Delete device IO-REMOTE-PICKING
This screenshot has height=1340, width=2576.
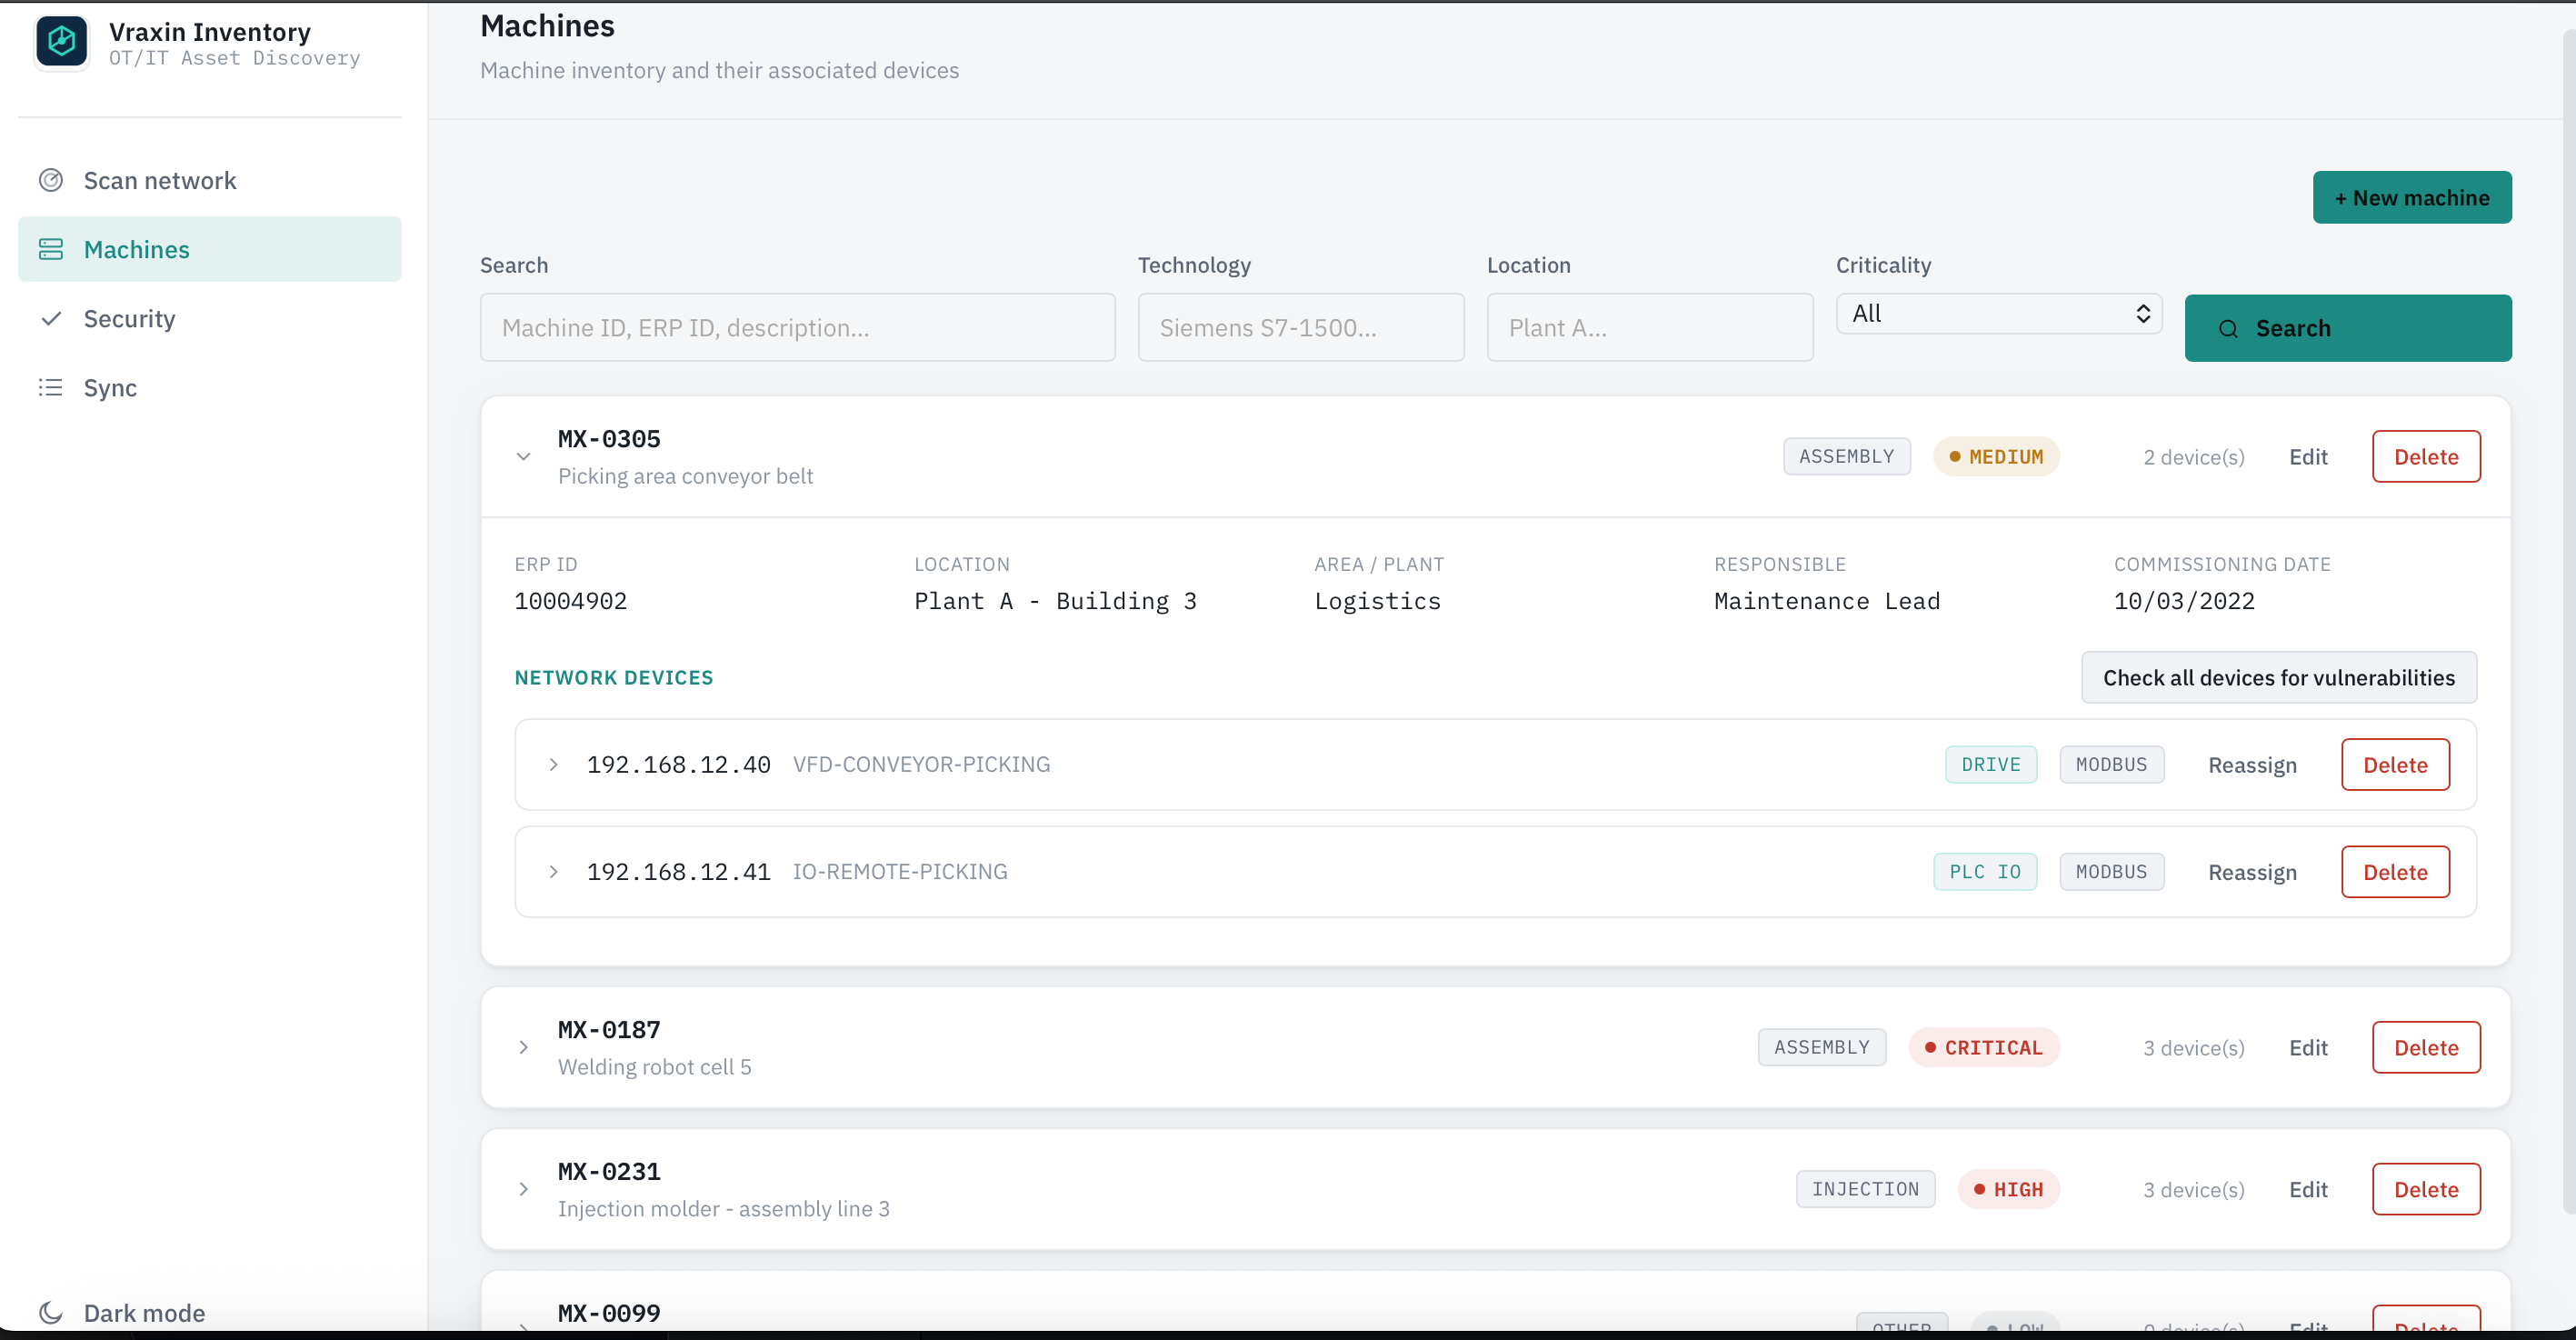[x=2394, y=872]
